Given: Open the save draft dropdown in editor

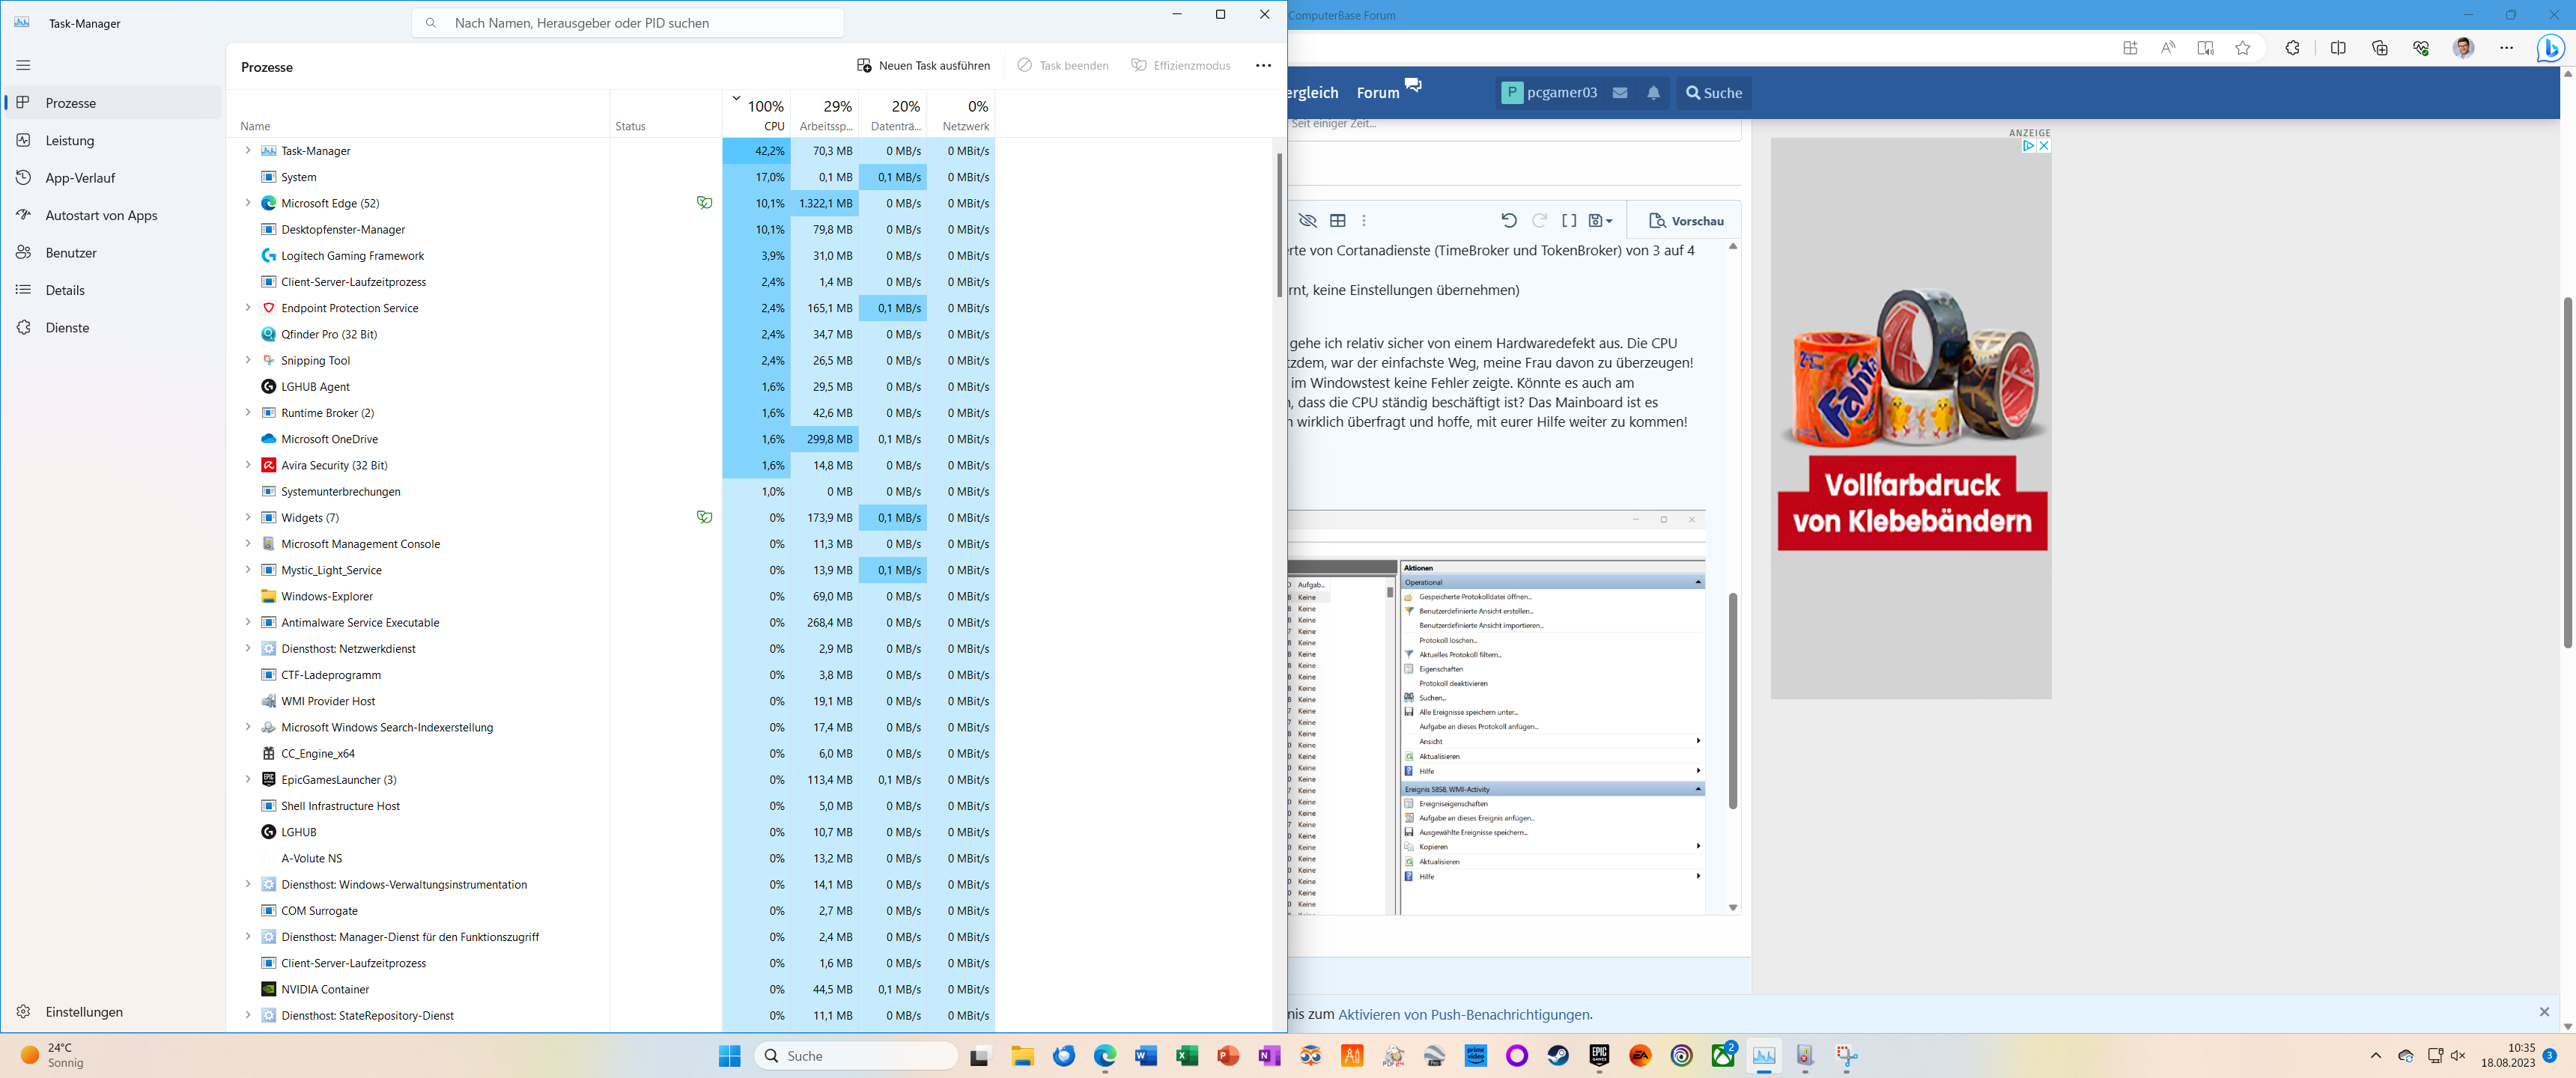Looking at the screenshot, I should [1600, 221].
